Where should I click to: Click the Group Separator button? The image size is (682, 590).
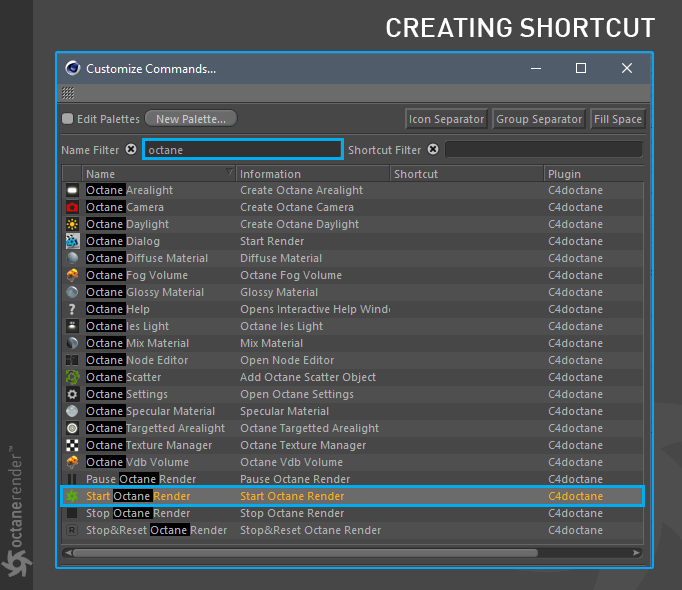click(539, 119)
